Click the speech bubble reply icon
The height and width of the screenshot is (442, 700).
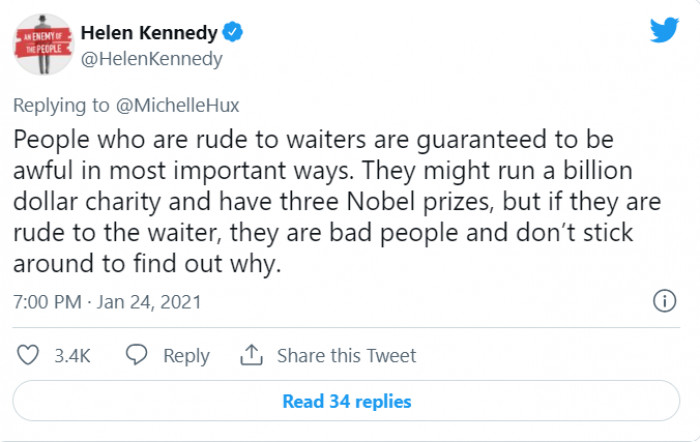coord(138,355)
